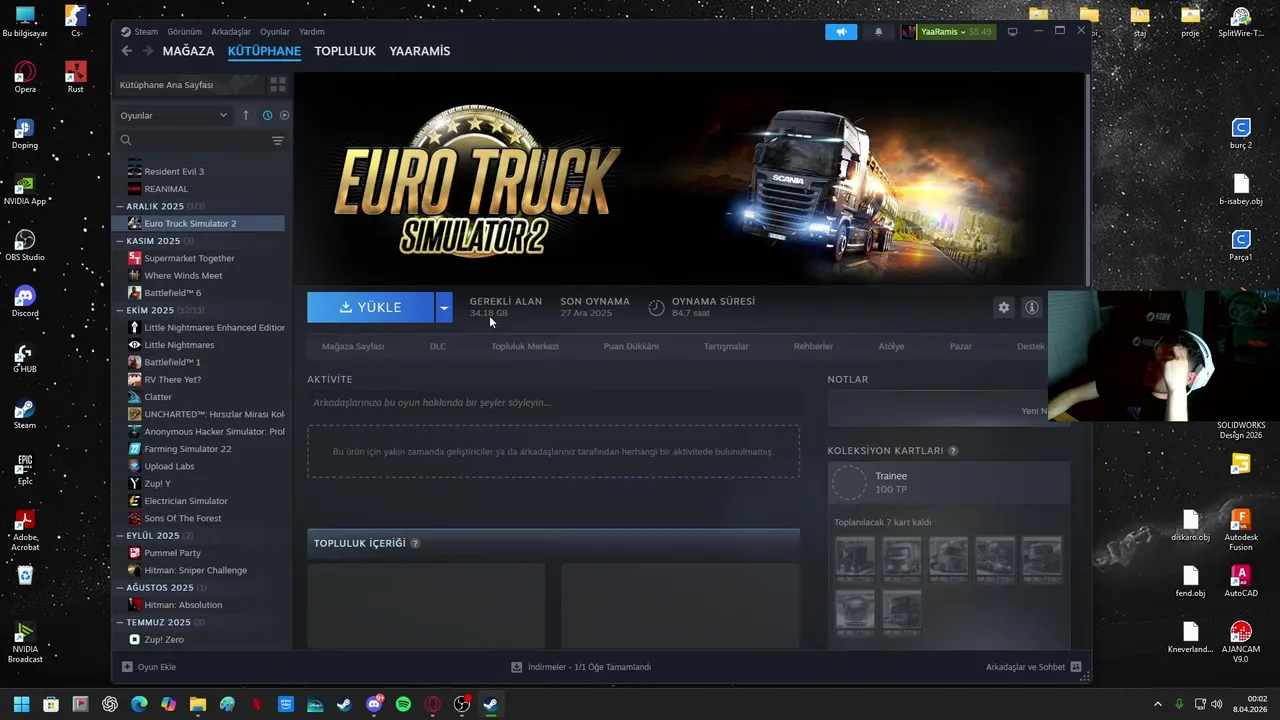Switch to Big Picture mode monitor icon
This screenshot has height=720, width=1280.
(x=1012, y=32)
